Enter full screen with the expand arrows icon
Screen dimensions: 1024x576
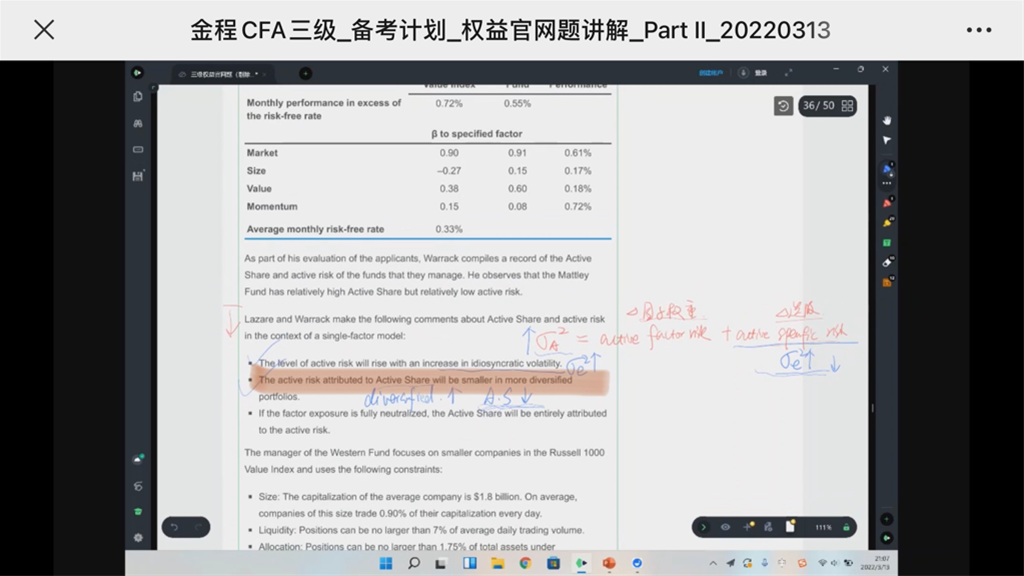tap(788, 72)
